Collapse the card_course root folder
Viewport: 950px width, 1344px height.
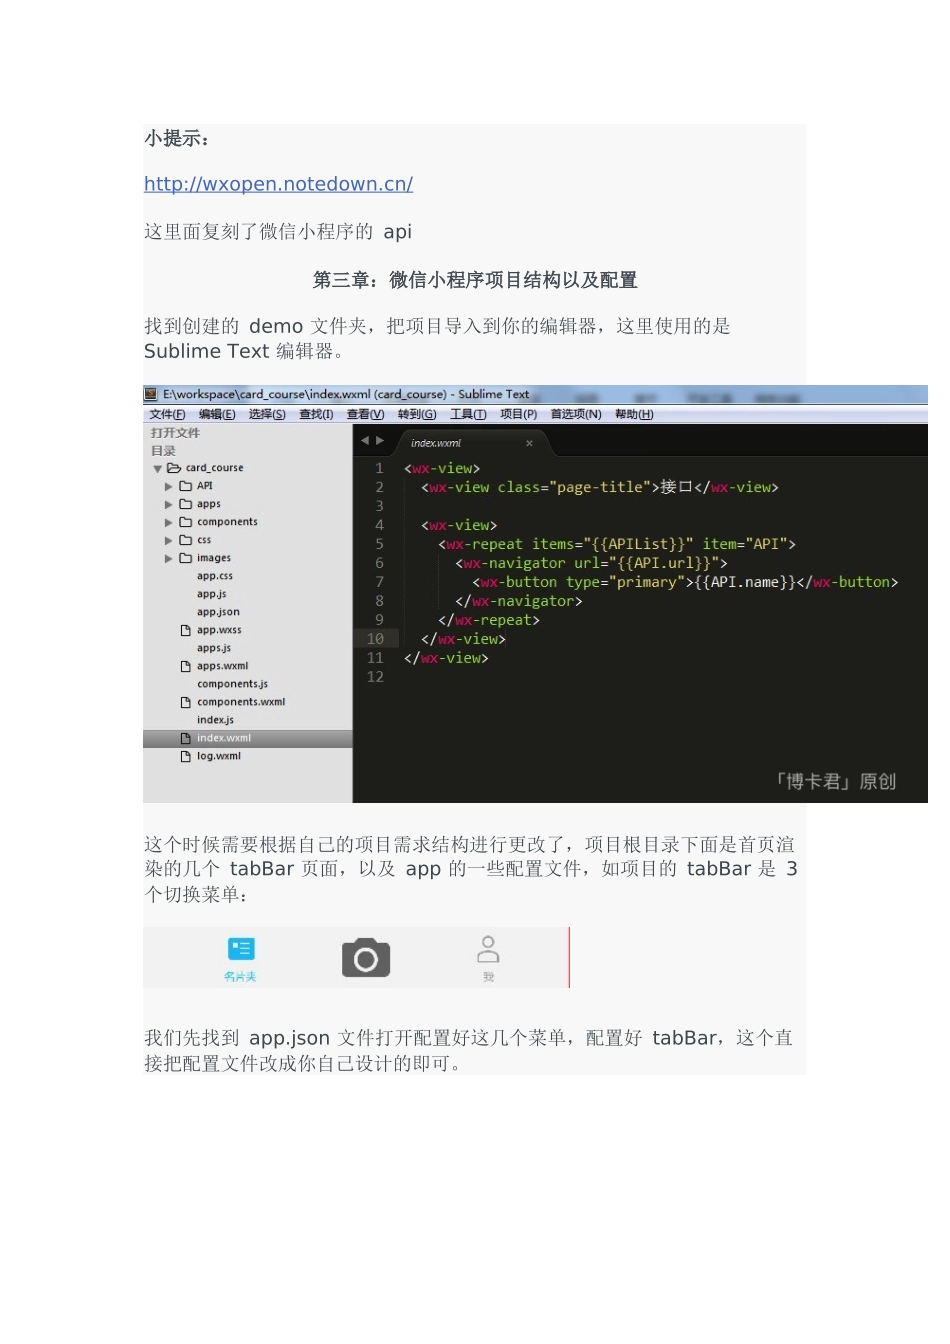coord(157,469)
